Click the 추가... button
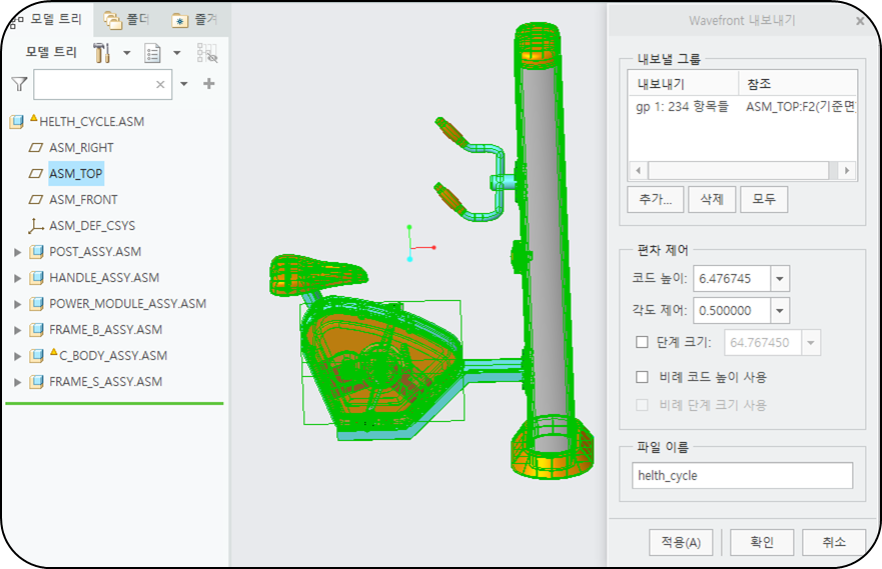Viewport: 882px width, 569px height. [x=655, y=199]
